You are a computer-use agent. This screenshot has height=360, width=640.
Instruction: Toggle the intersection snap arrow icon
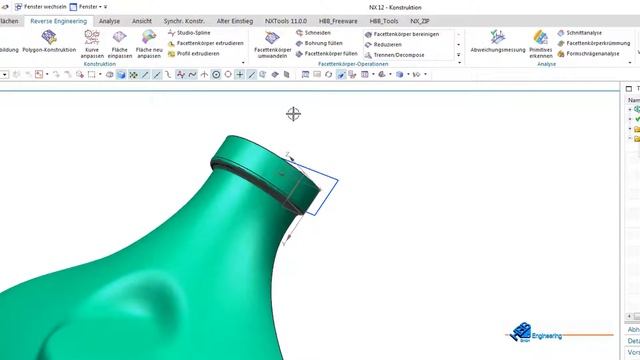click(x=204, y=74)
